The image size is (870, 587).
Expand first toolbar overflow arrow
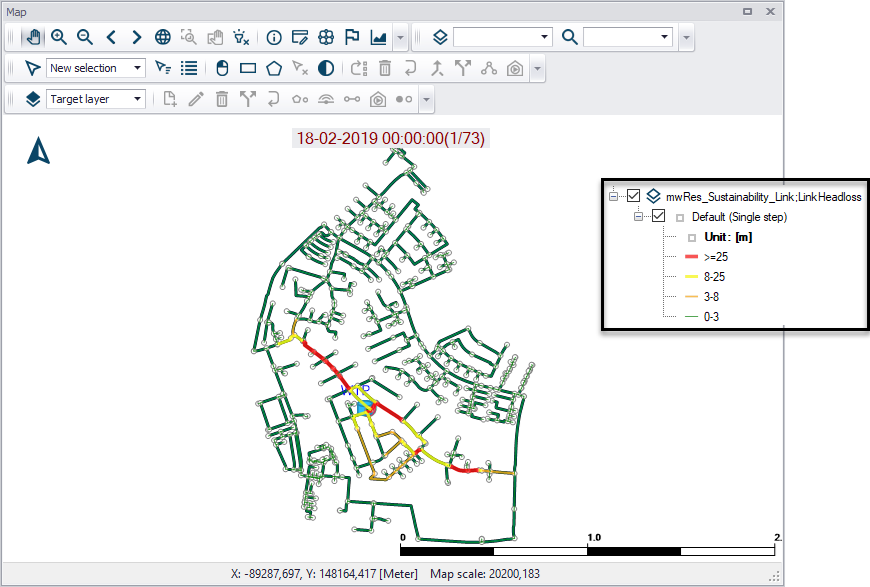coord(400,38)
